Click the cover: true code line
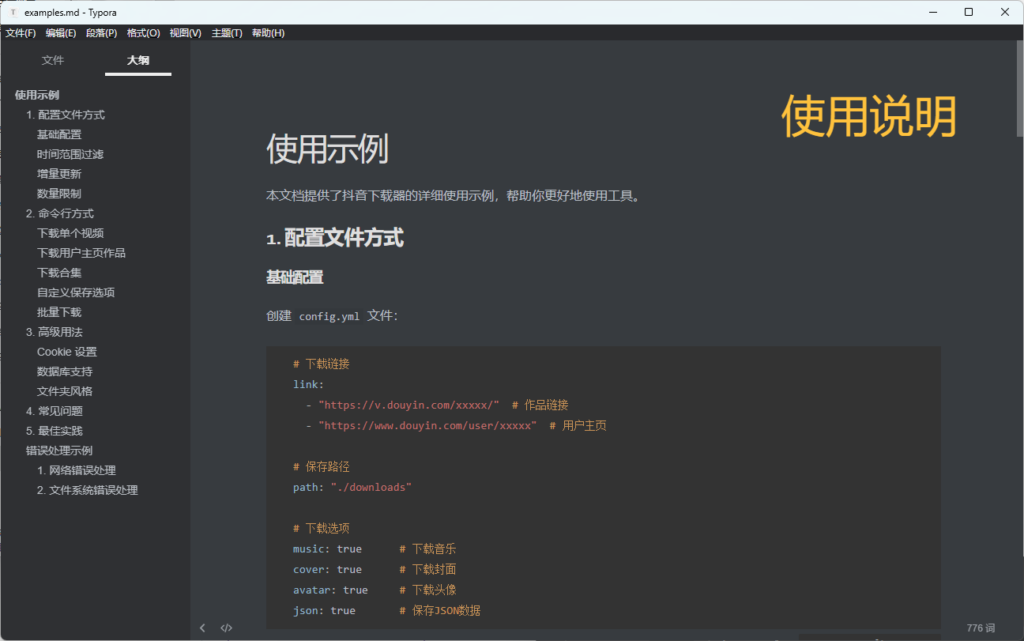Screen dimensions: 1024x641 327,570
